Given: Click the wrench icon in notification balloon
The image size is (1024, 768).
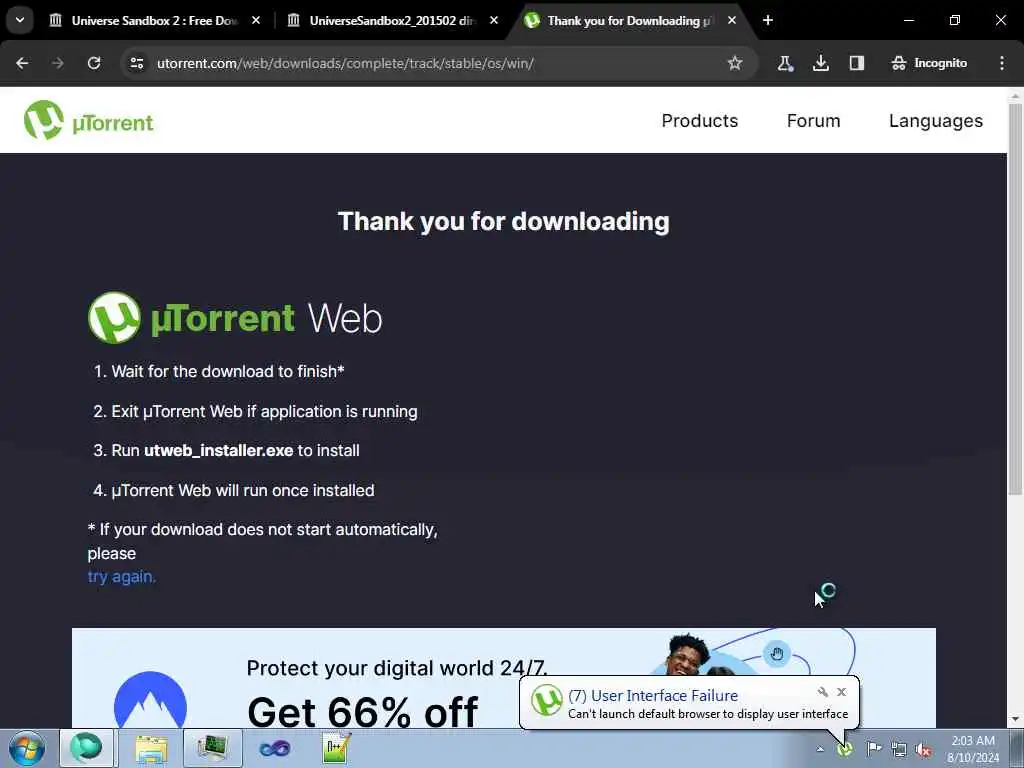Looking at the screenshot, I should coord(823,692).
